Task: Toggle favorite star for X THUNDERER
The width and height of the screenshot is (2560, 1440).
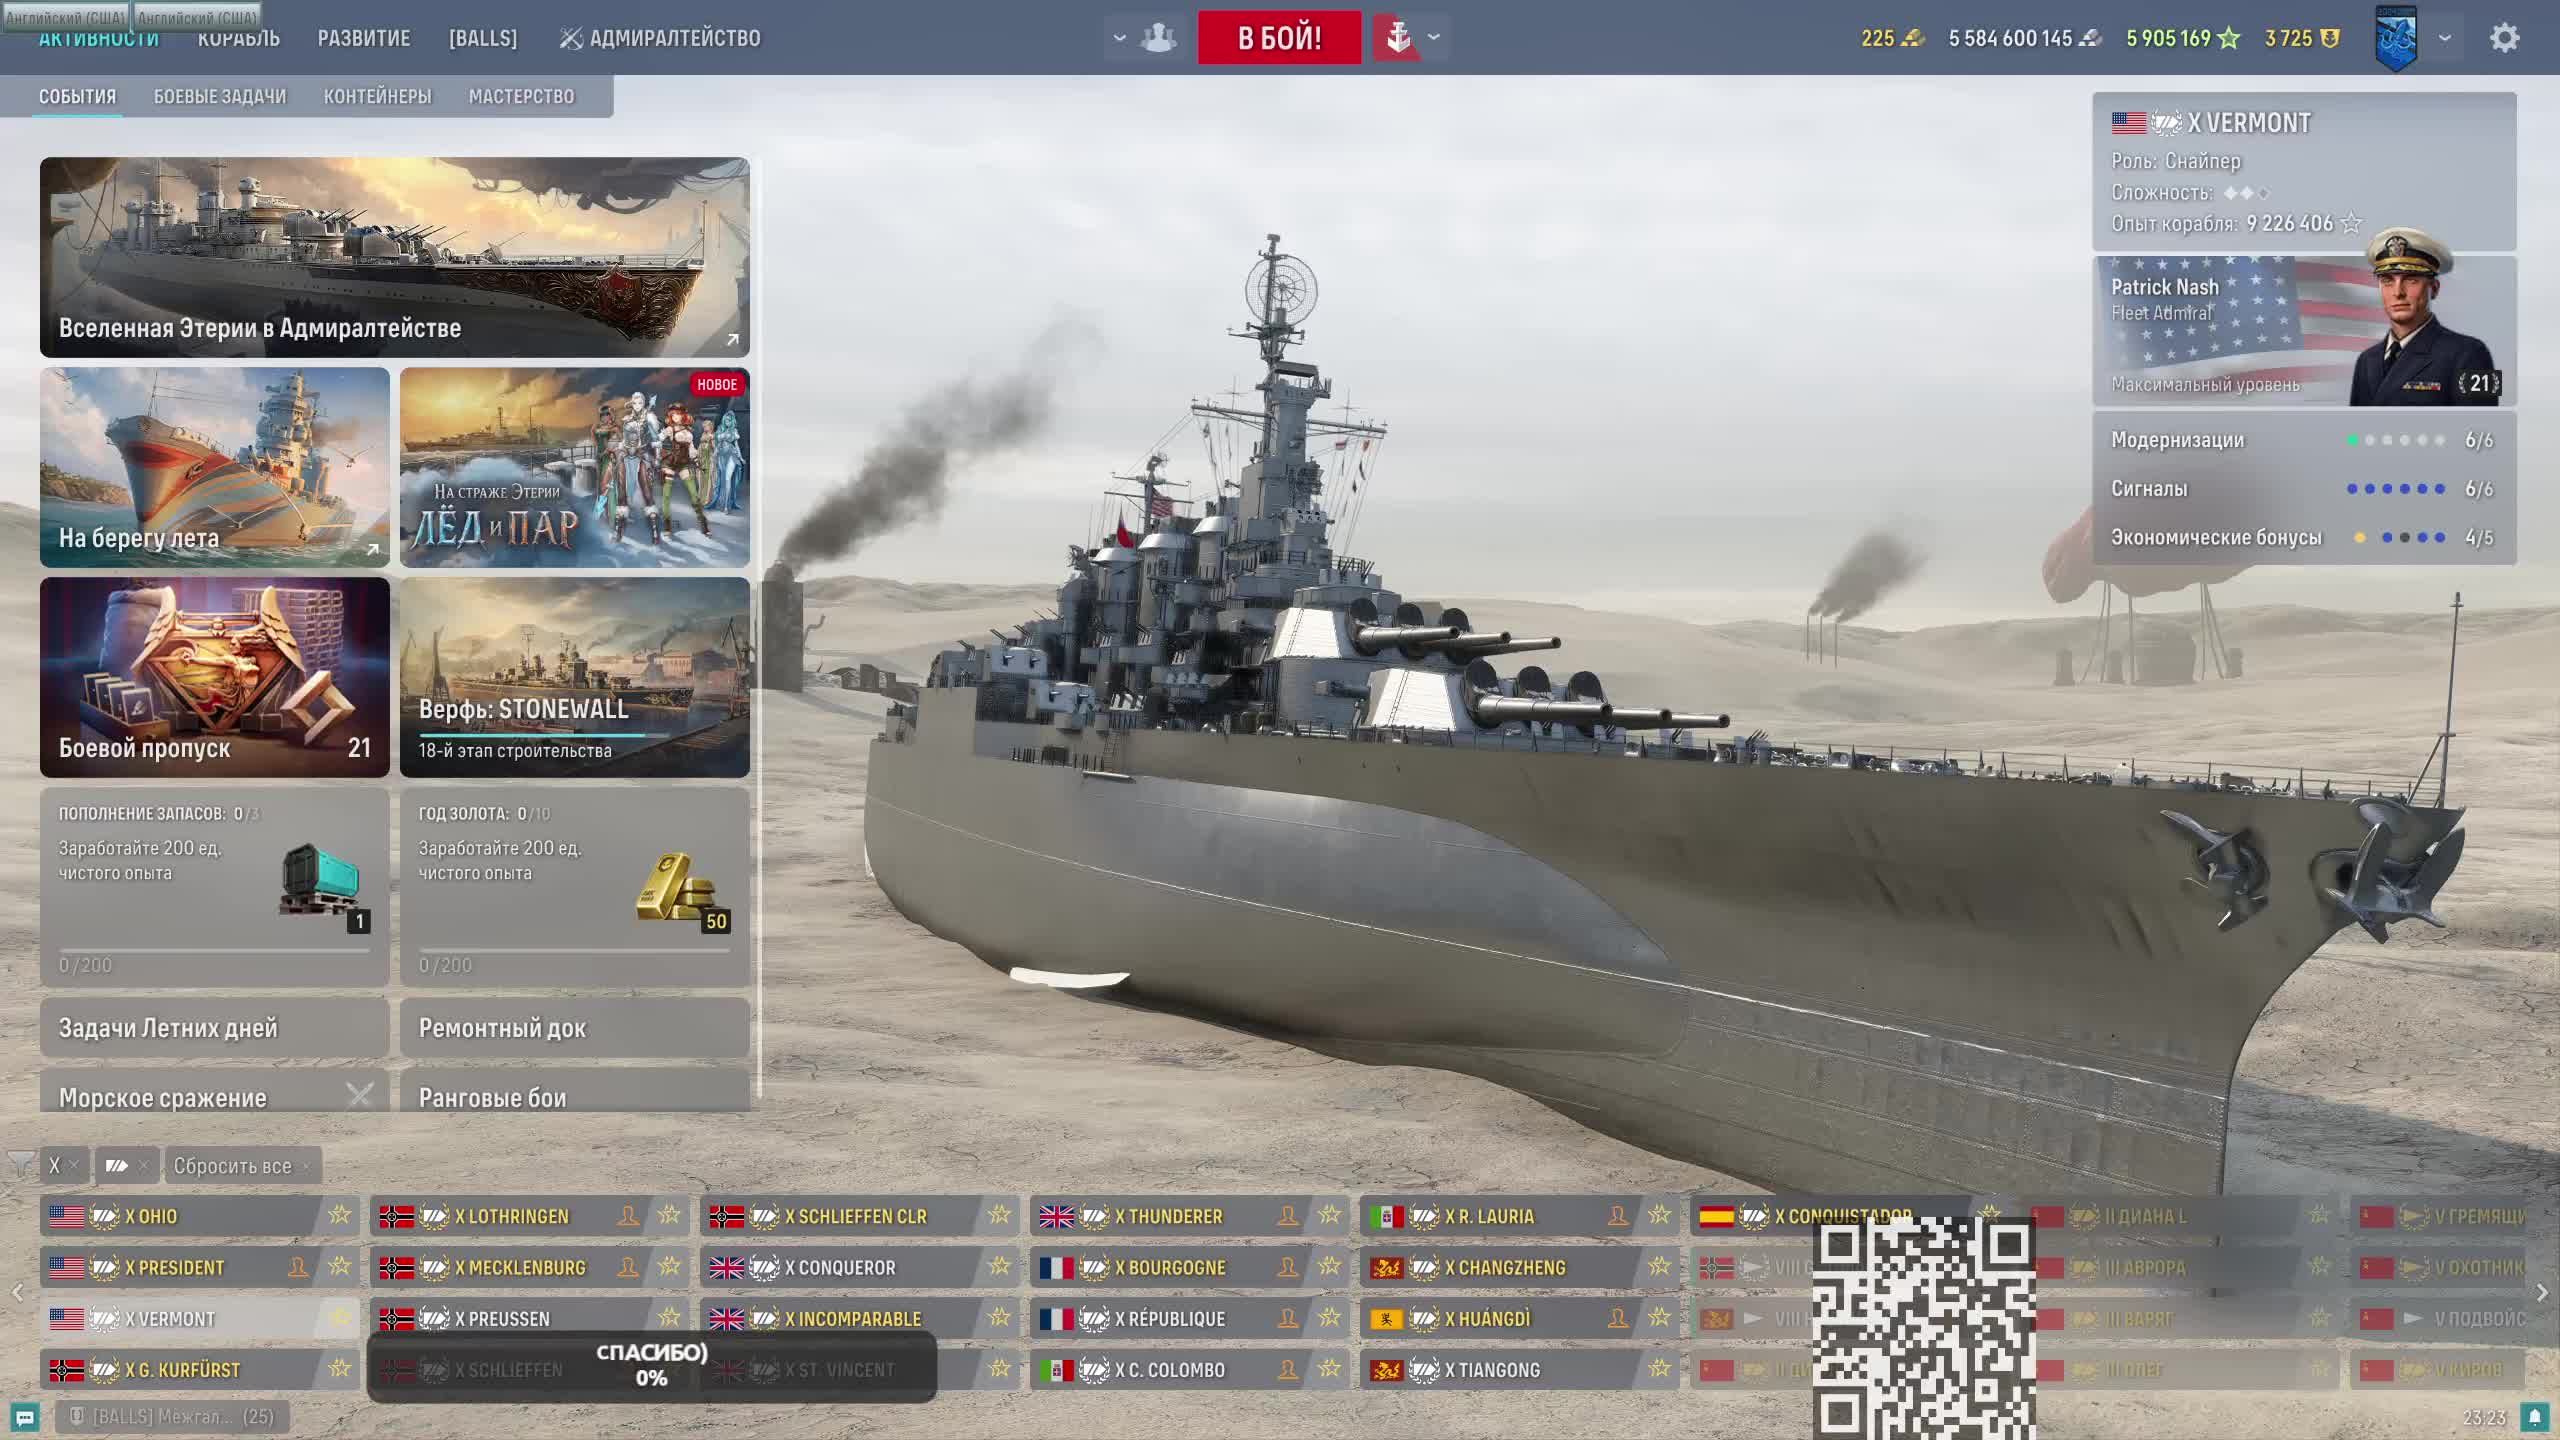Action: [1330, 1215]
